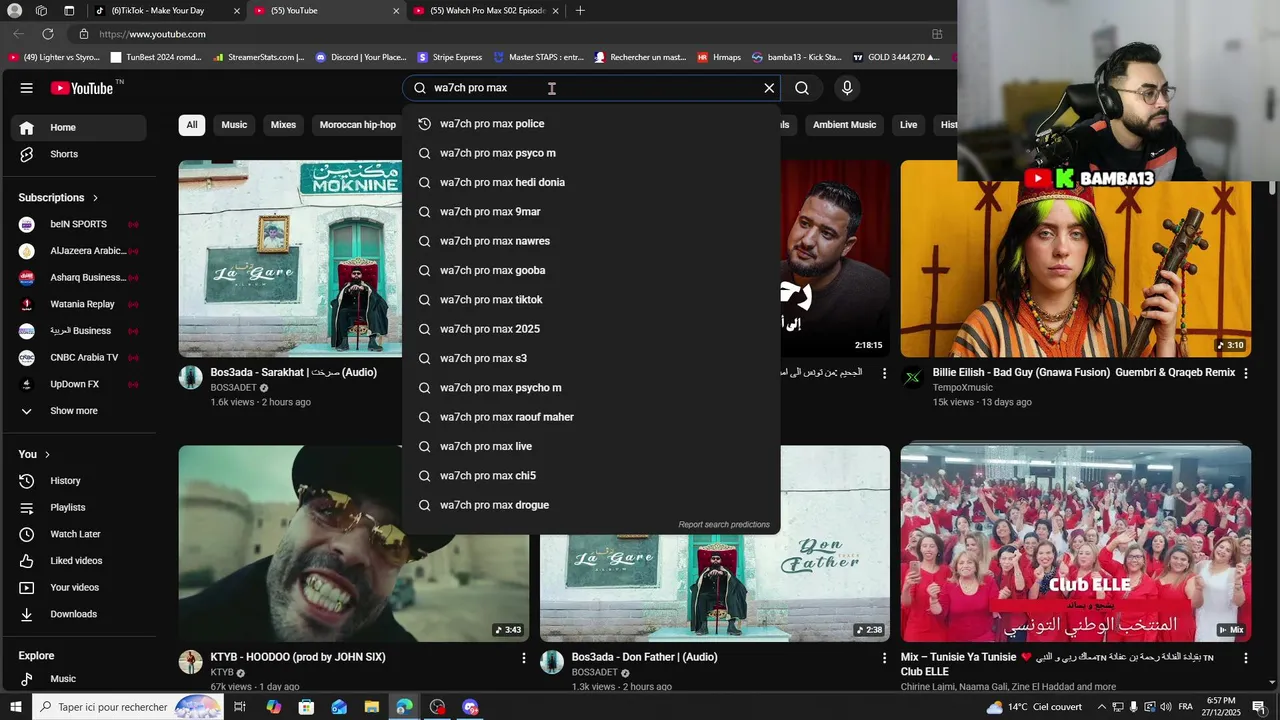The width and height of the screenshot is (1280, 720).
Task: Choose suggestion wa7ch pro max drogue
Action: pos(591,505)
